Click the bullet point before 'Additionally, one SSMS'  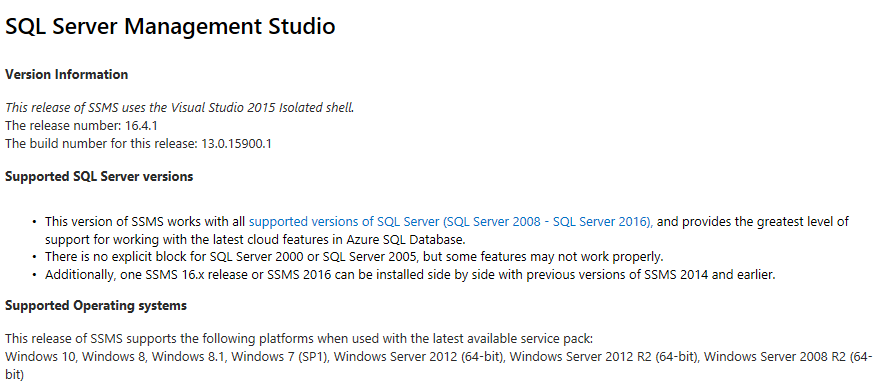pos(34,275)
